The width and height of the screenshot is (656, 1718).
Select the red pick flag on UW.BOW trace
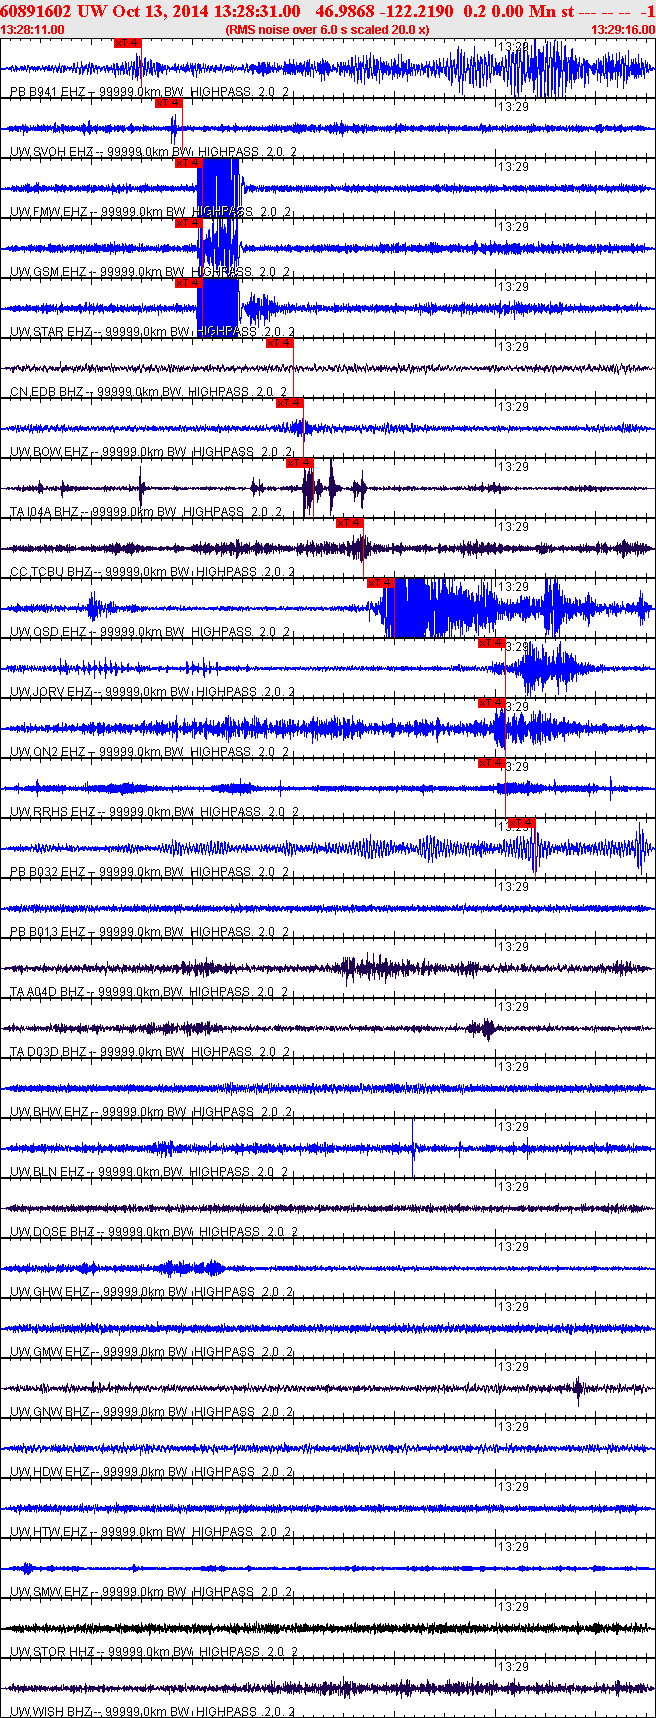tap(289, 403)
